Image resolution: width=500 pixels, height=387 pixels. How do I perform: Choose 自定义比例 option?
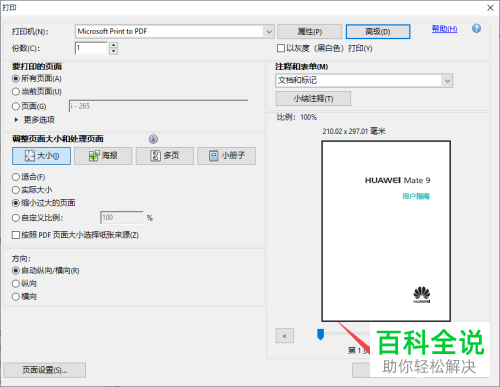pos(16,218)
